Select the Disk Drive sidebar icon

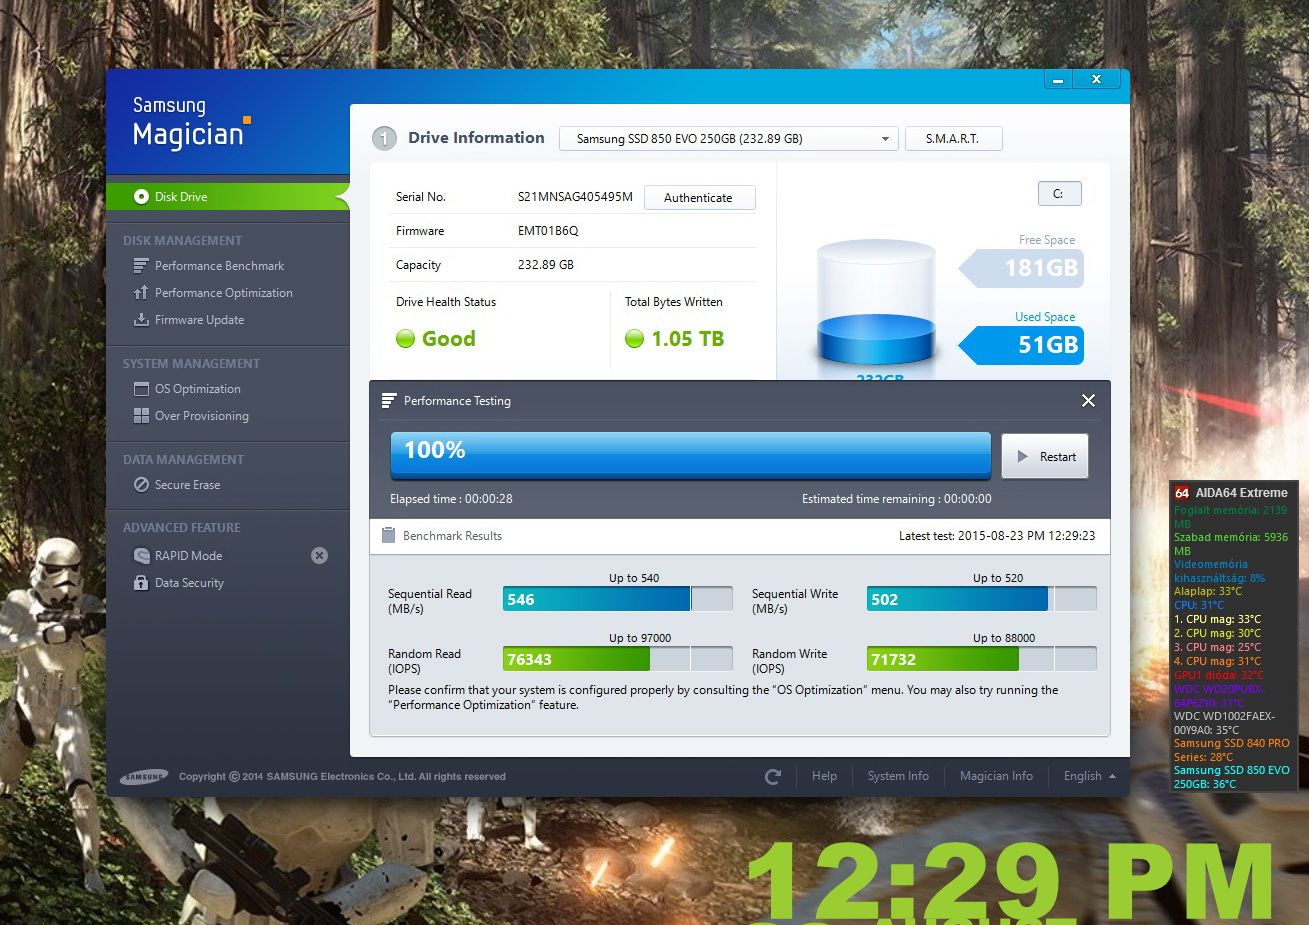tap(141, 197)
